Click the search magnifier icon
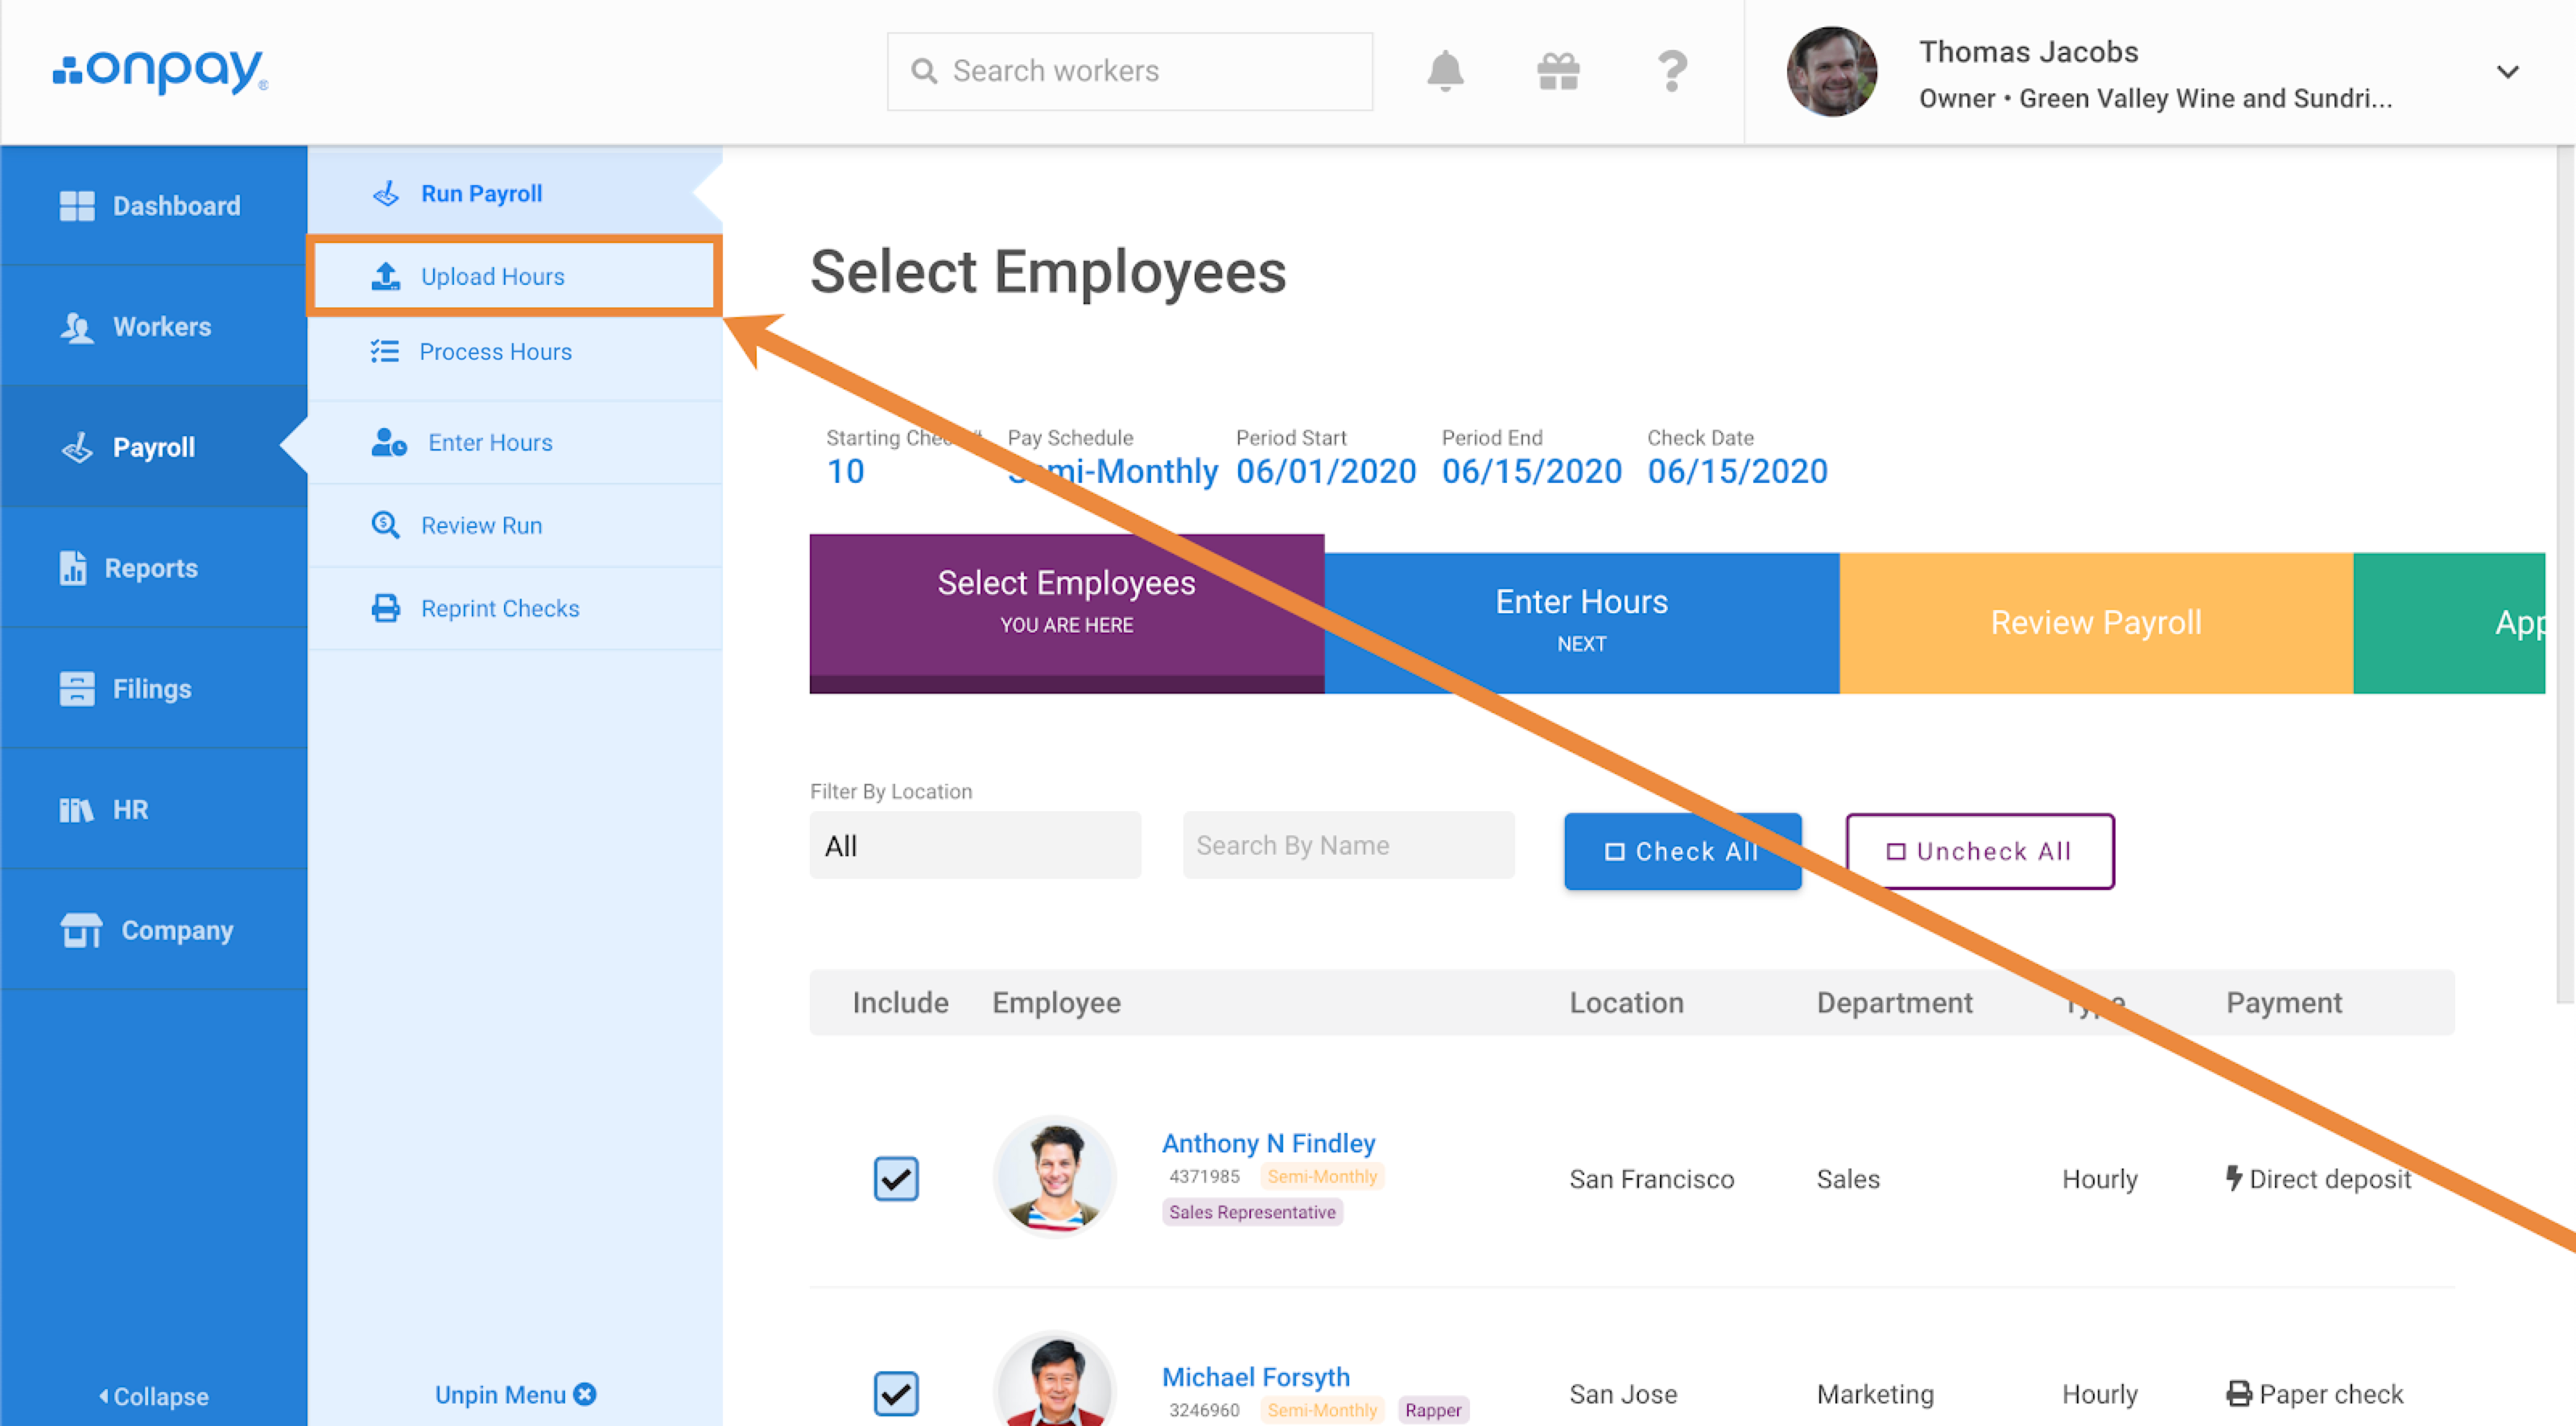 [924, 71]
